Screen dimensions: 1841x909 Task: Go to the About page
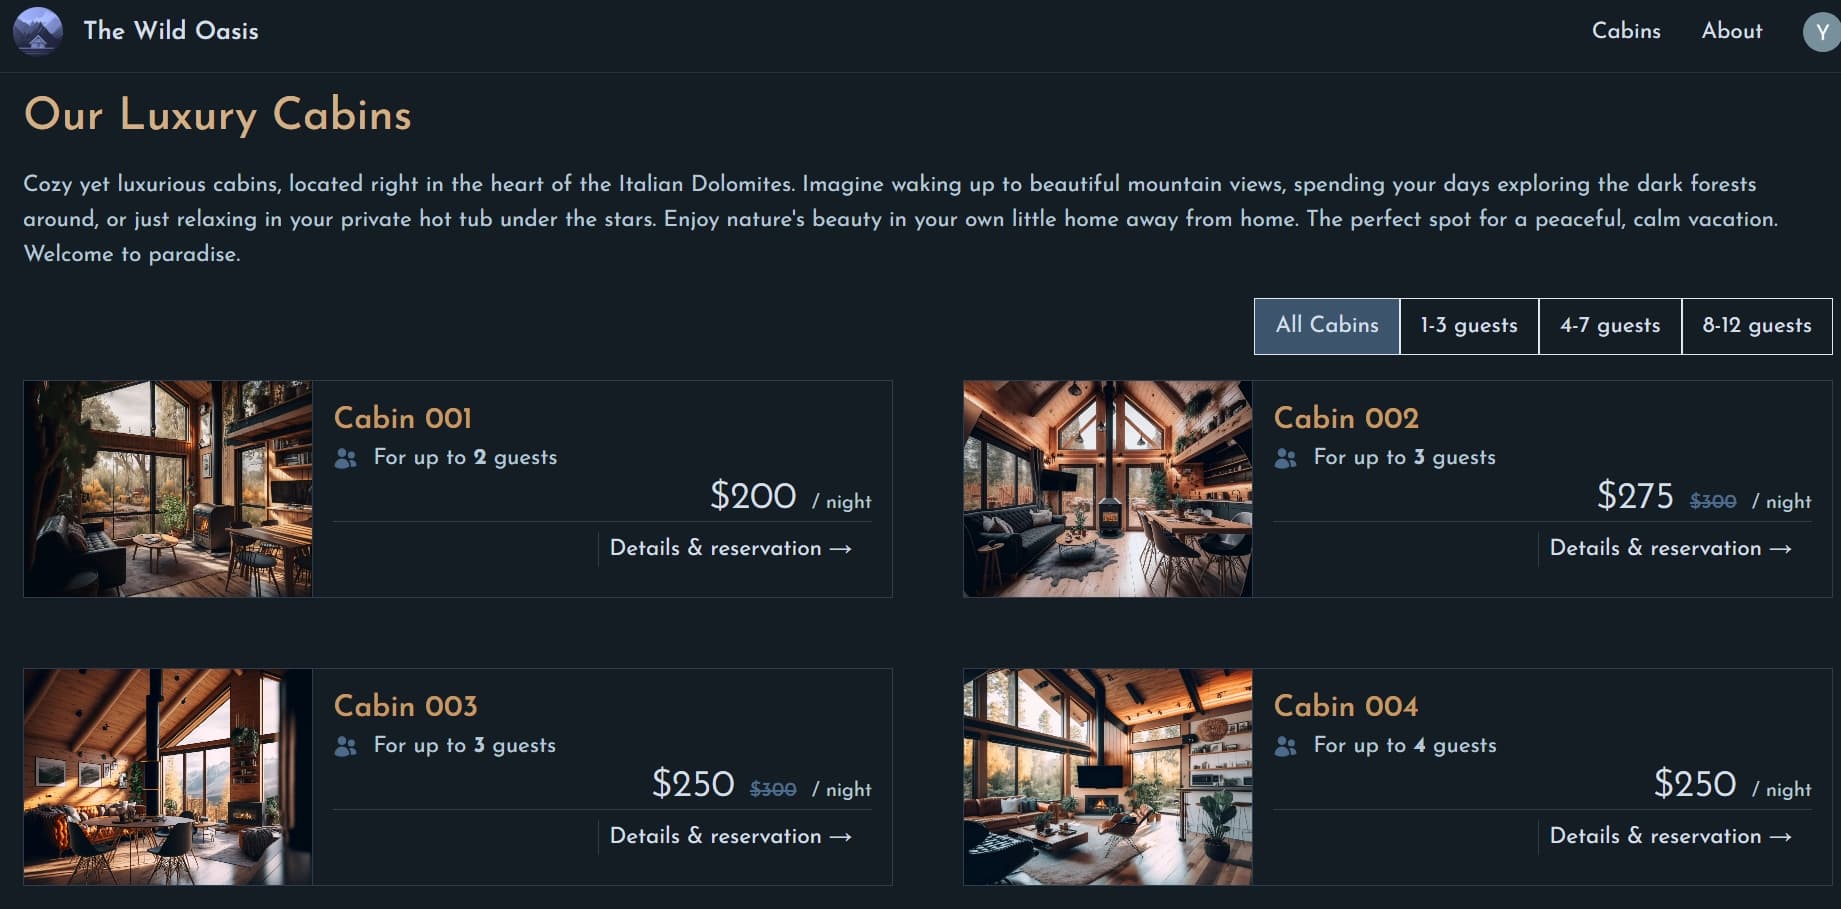[1732, 31]
